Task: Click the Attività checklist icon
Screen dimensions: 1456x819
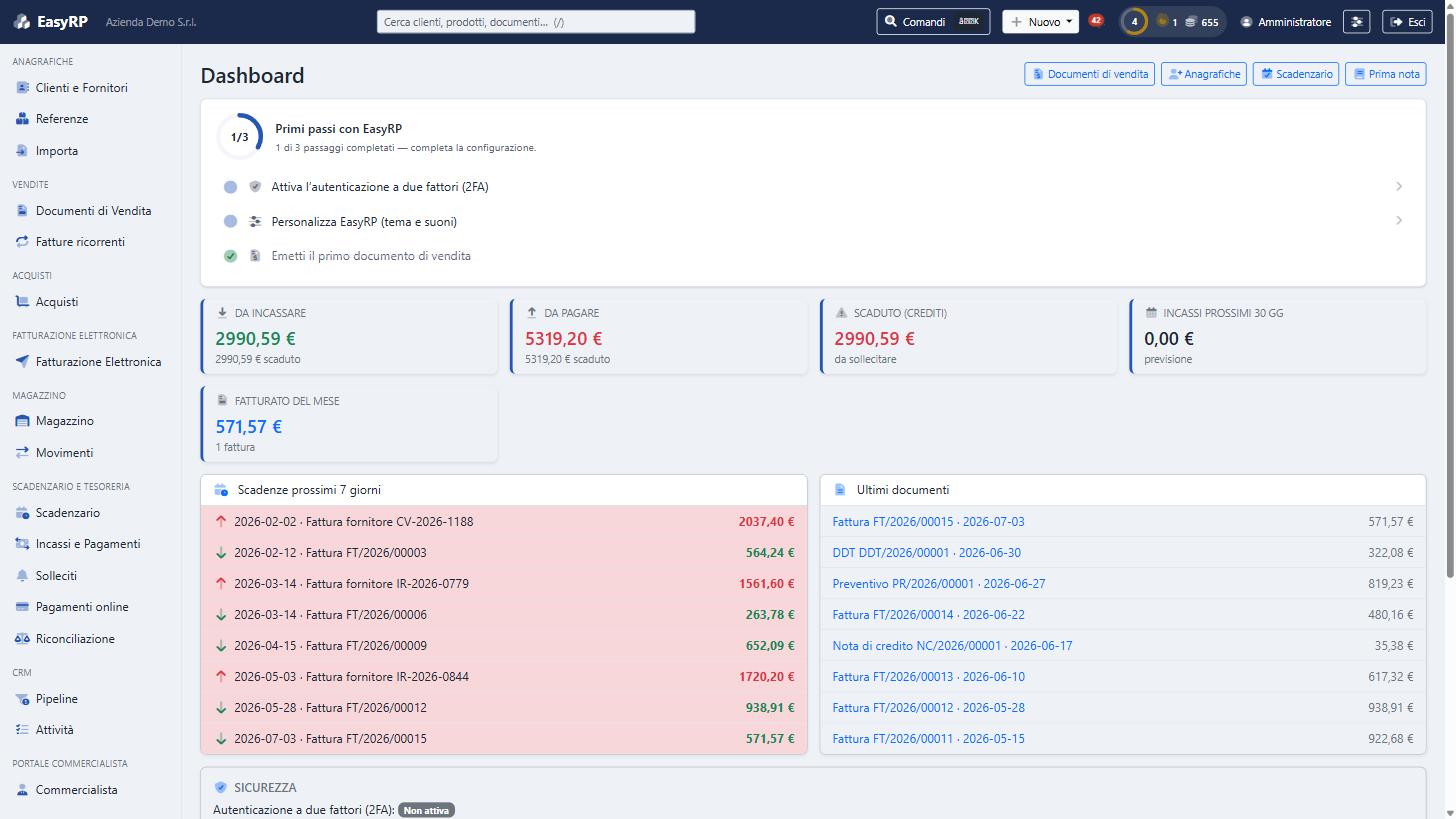Action: point(22,730)
